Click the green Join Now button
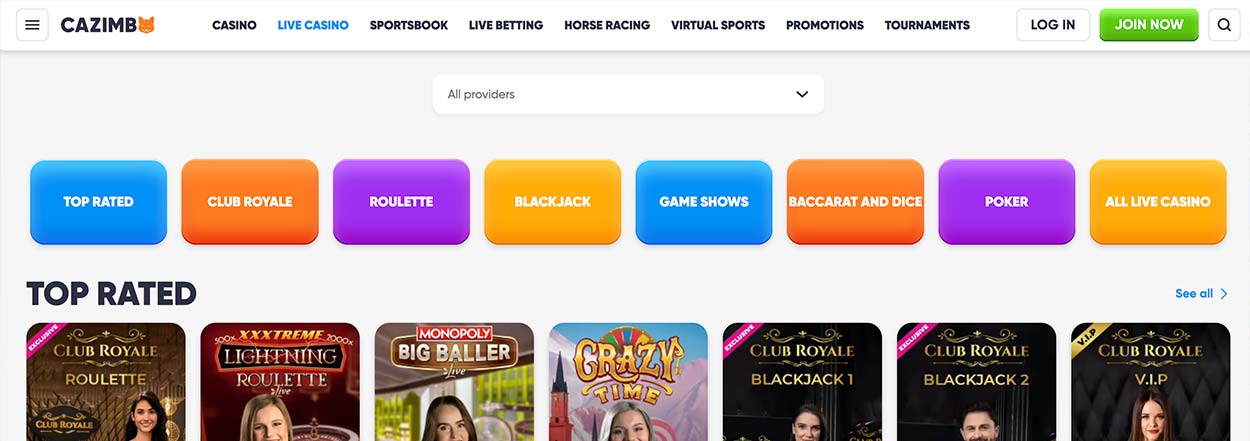Screen dimensions: 1250x441 (x=1149, y=24)
